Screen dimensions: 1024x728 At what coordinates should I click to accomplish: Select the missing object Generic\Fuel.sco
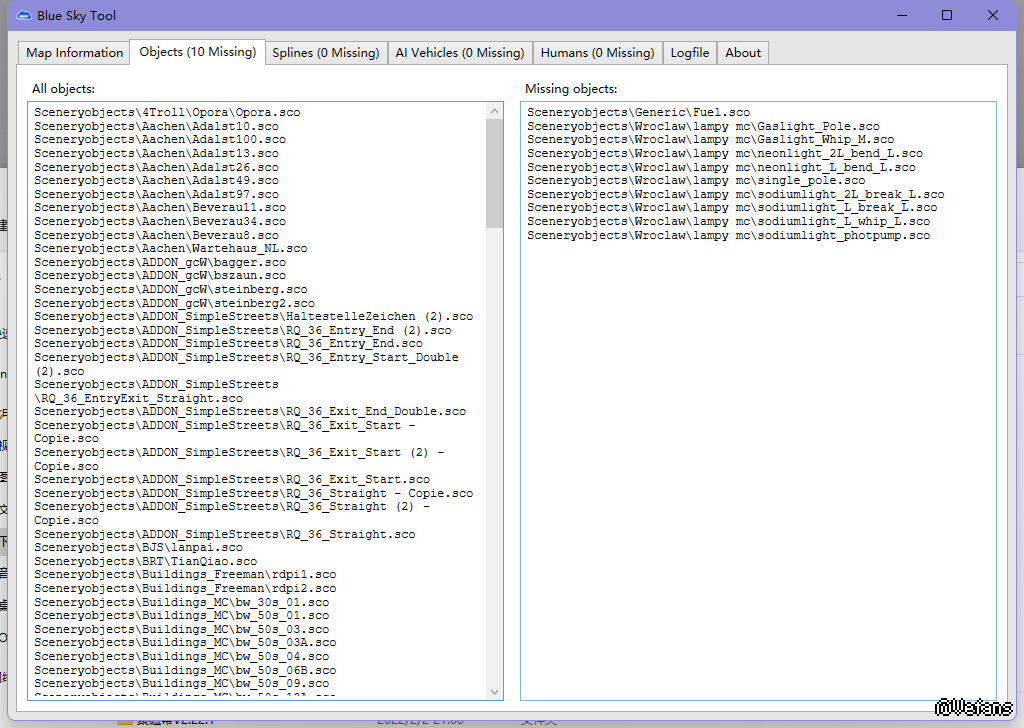(638, 113)
